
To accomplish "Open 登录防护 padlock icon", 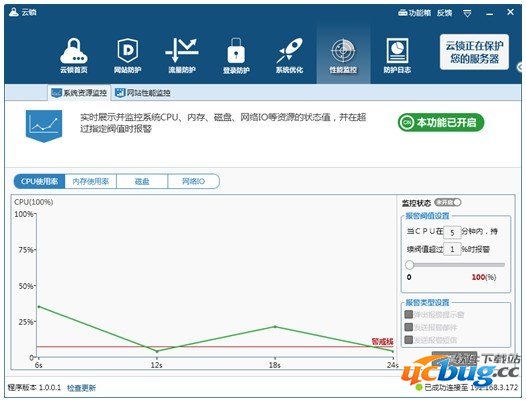I will [x=236, y=55].
